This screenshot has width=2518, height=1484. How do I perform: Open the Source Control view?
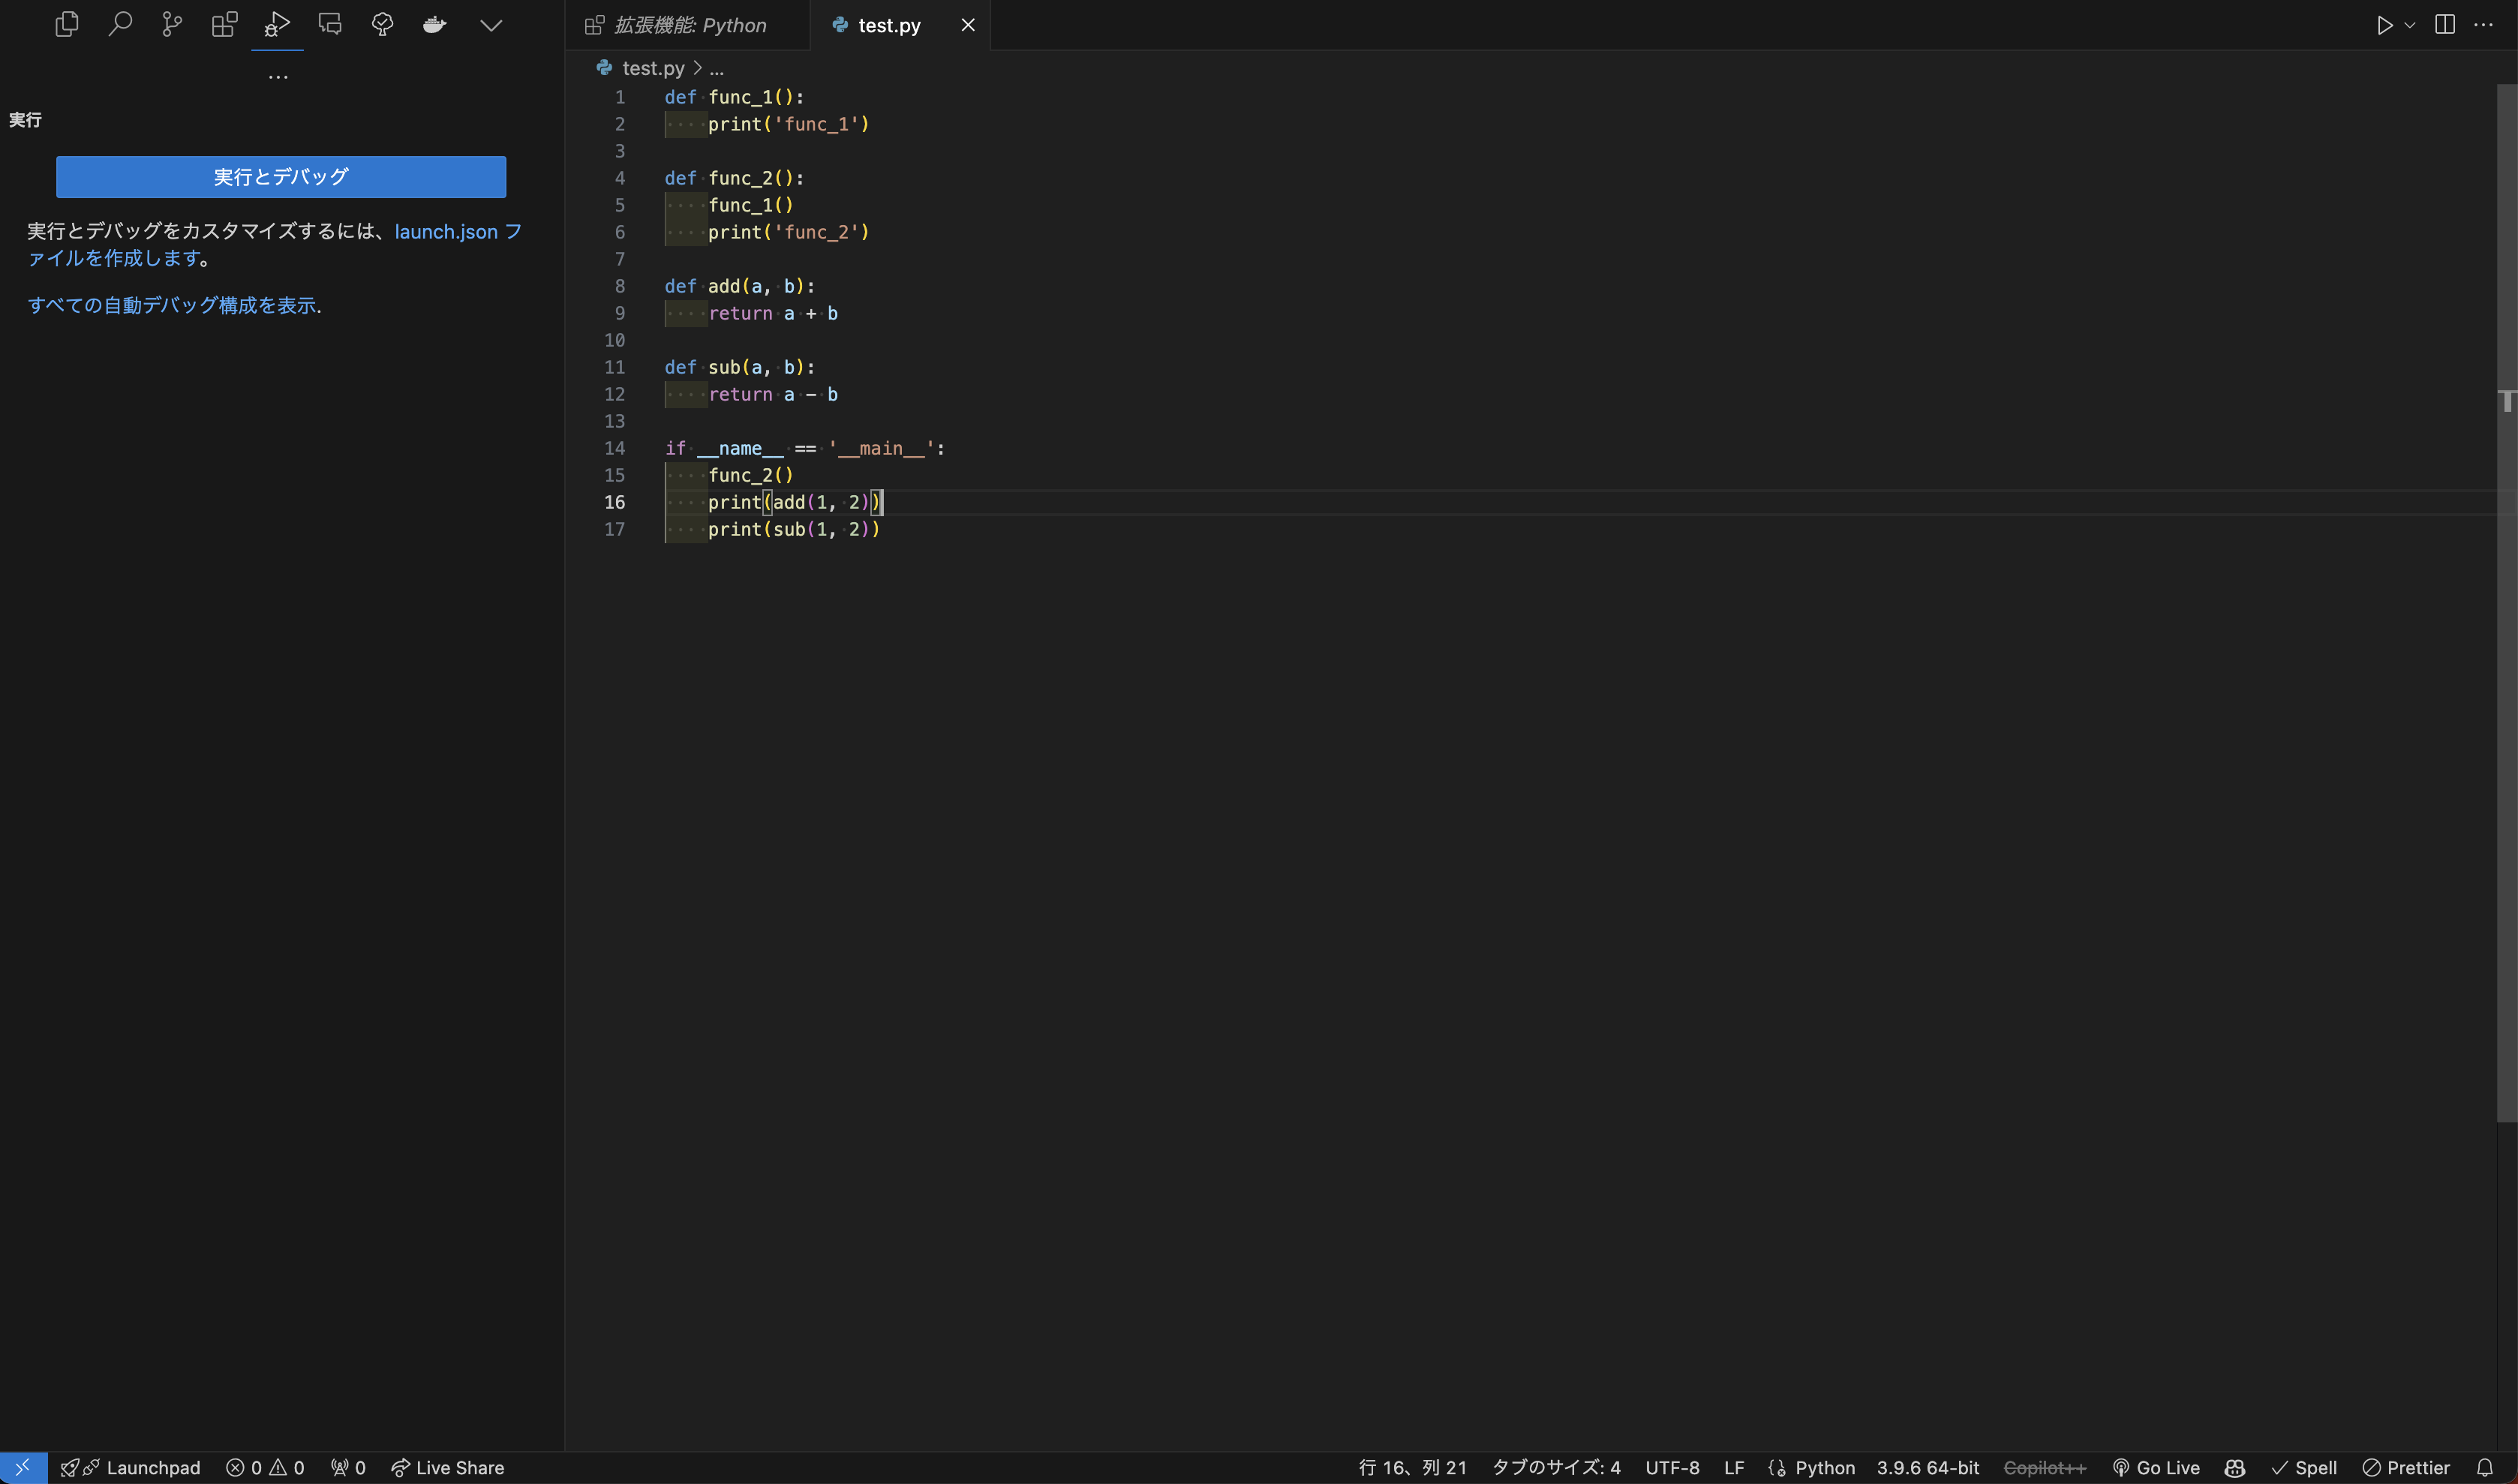170,24
